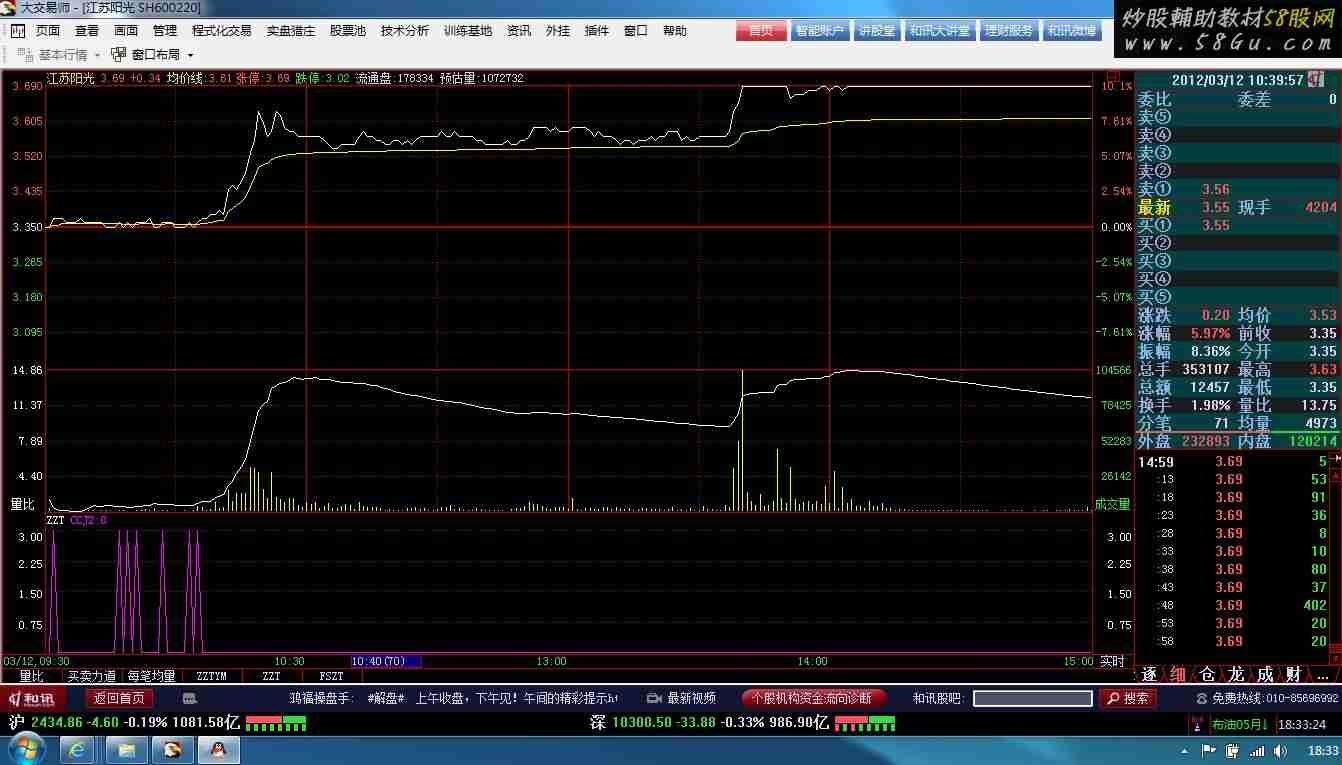Click the chart icon left of 页面 menu
The image size is (1342, 765).
click(x=19, y=31)
